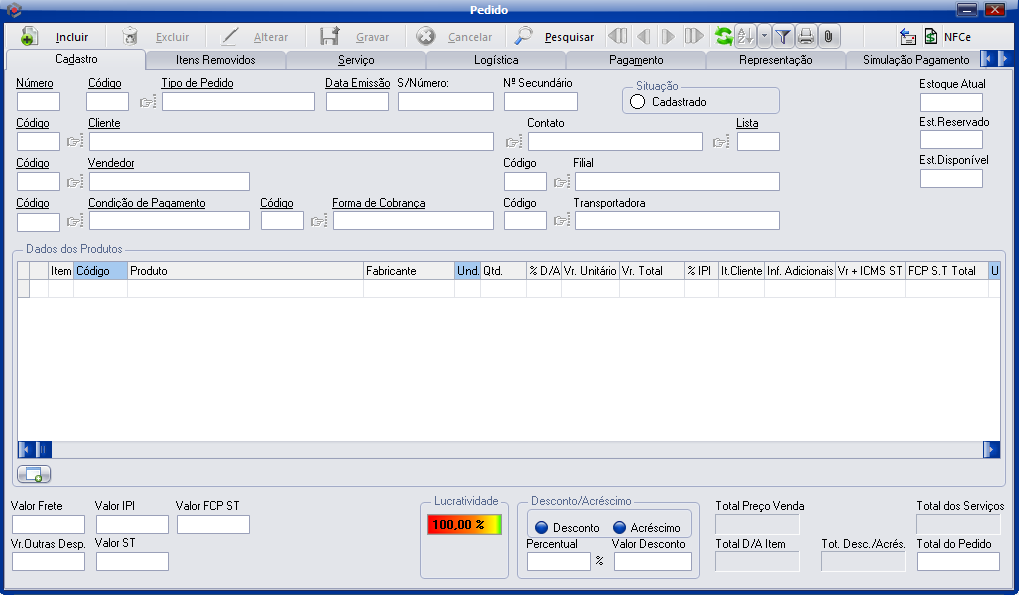Switch to the Itens Removidos tab

pyautogui.click(x=215, y=60)
